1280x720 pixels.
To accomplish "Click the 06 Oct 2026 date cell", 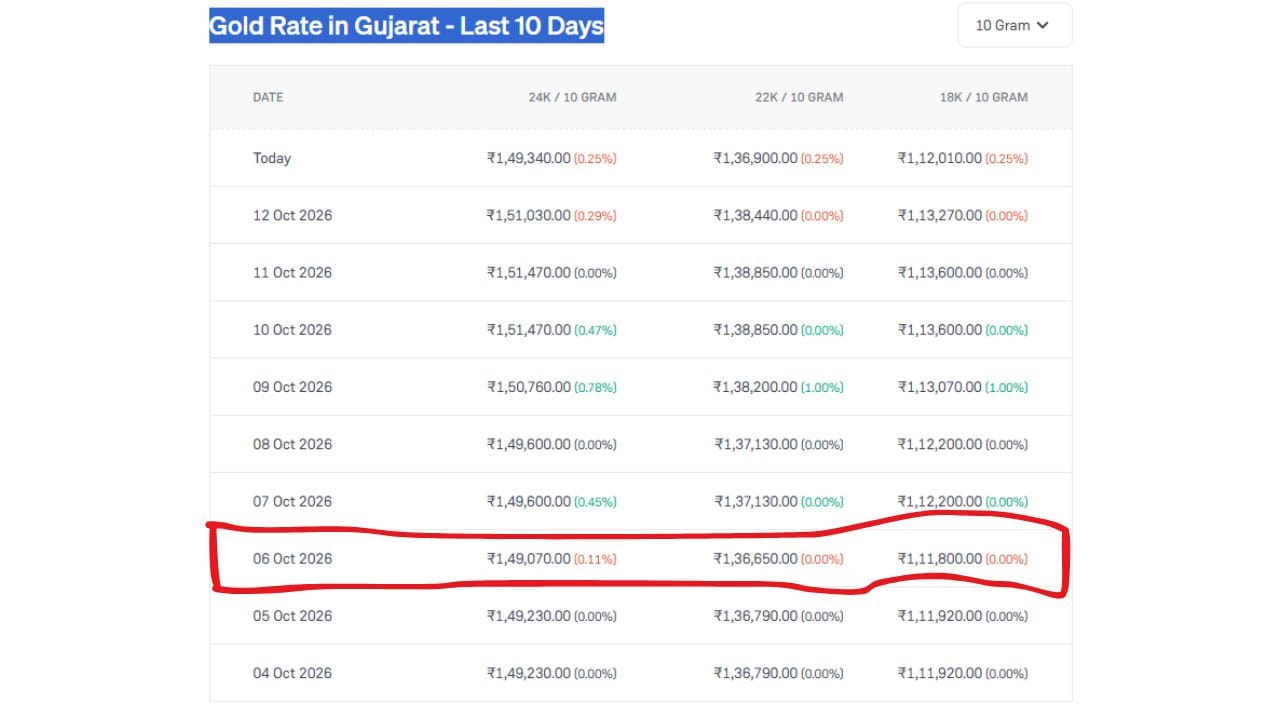I will tap(292, 558).
